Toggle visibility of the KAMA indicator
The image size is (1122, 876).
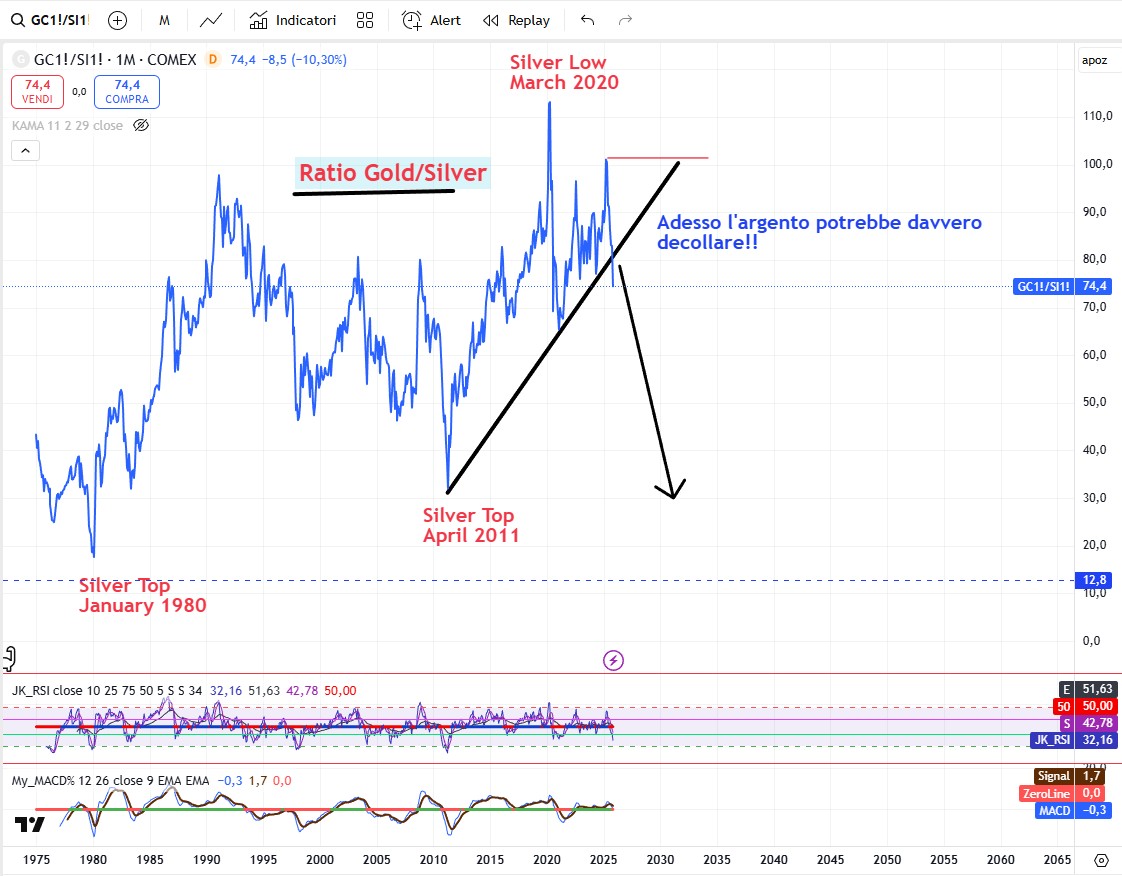(x=141, y=125)
